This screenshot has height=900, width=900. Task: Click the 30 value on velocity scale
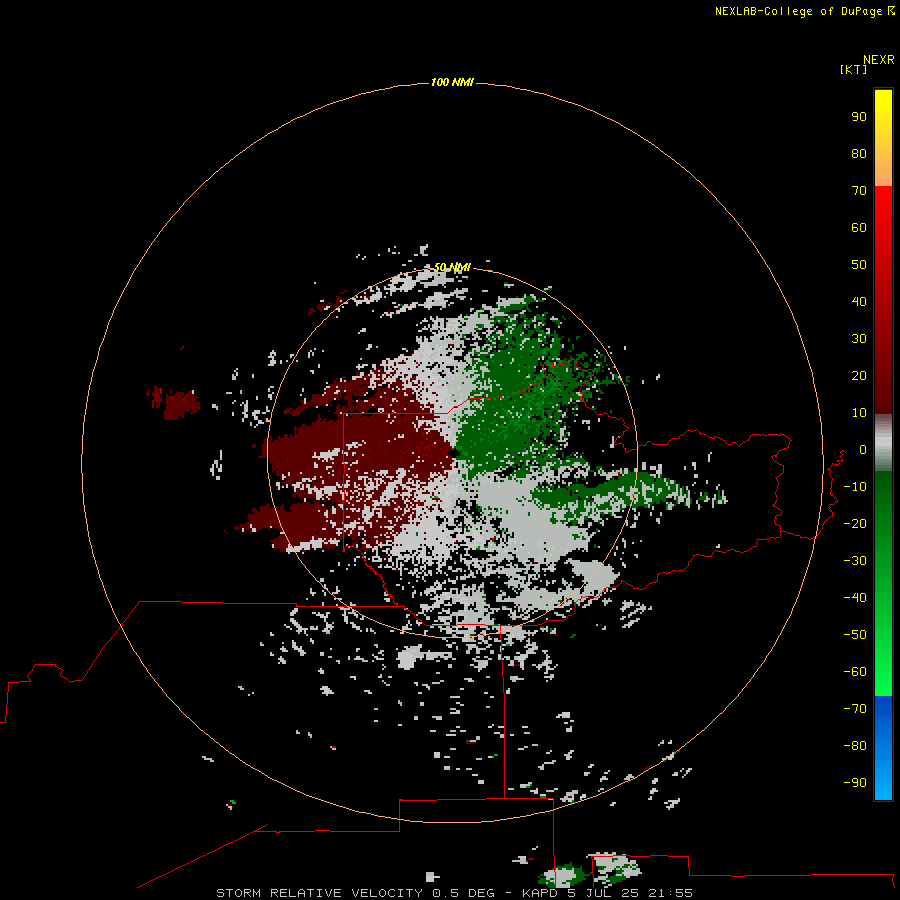click(x=859, y=339)
